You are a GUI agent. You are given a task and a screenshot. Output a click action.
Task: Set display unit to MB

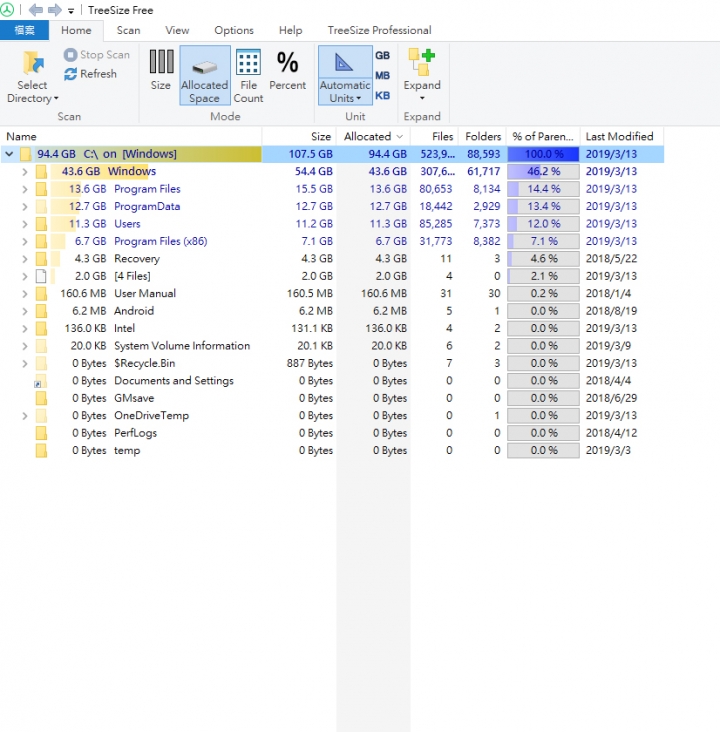click(x=382, y=75)
